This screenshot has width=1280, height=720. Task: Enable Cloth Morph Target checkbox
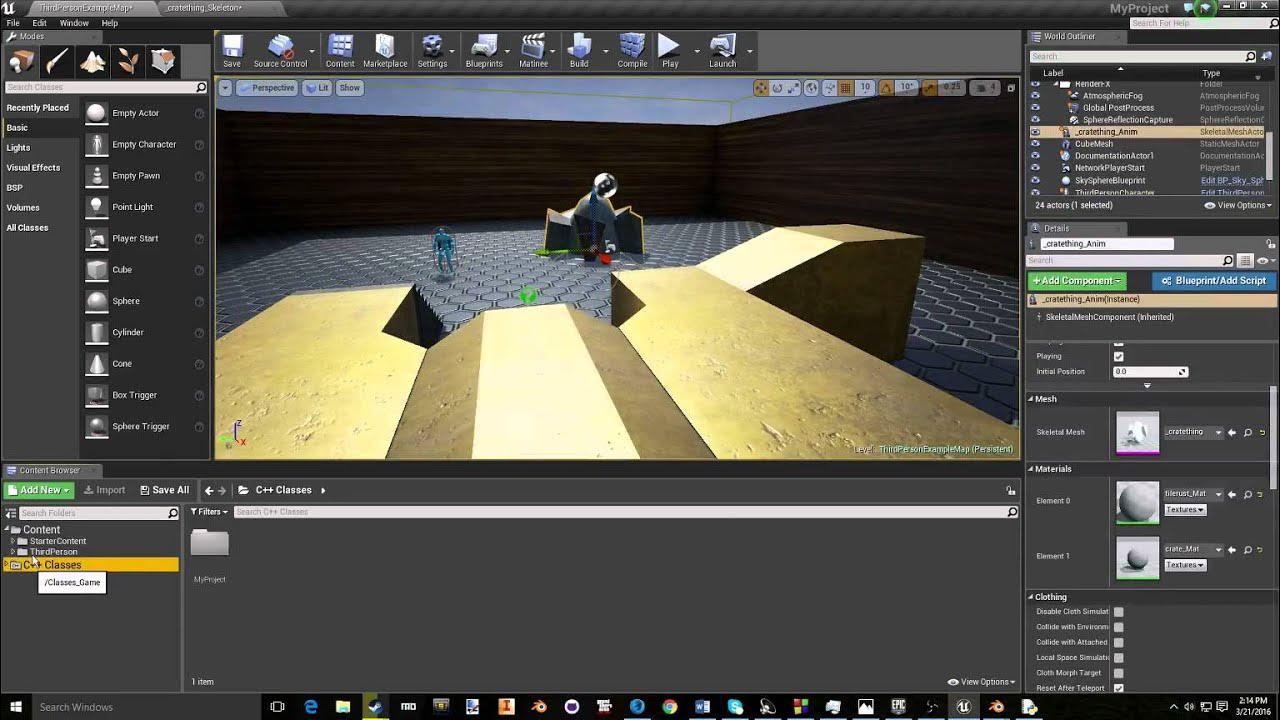[1118, 673]
